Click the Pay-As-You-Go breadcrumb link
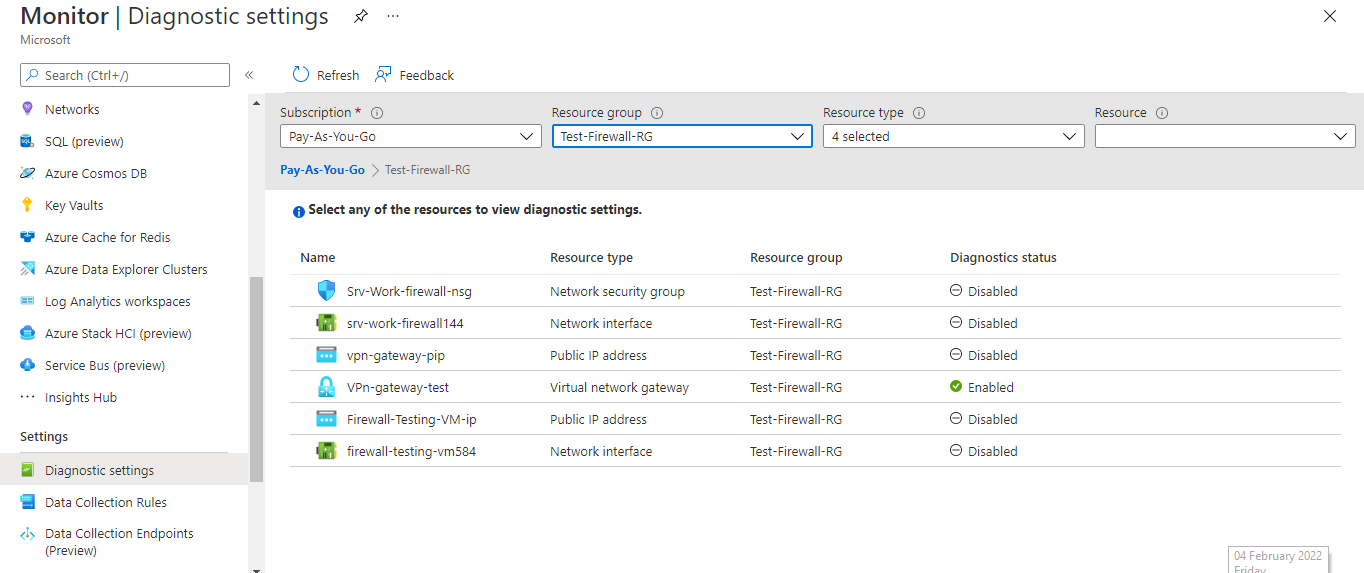This screenshot has height=573, width=1364. [x=322, y=170]
